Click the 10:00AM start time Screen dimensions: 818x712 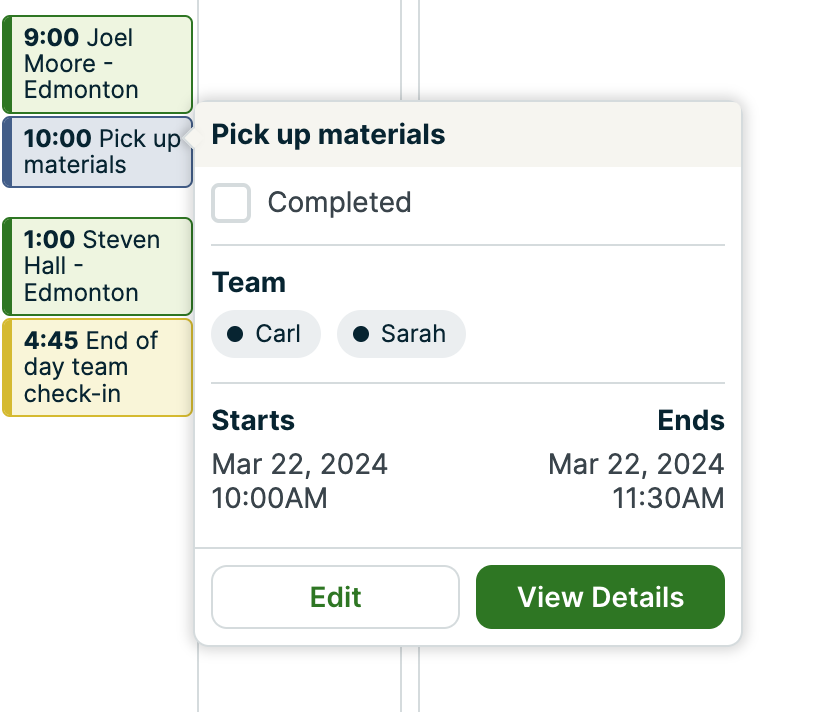pos(269,498)
